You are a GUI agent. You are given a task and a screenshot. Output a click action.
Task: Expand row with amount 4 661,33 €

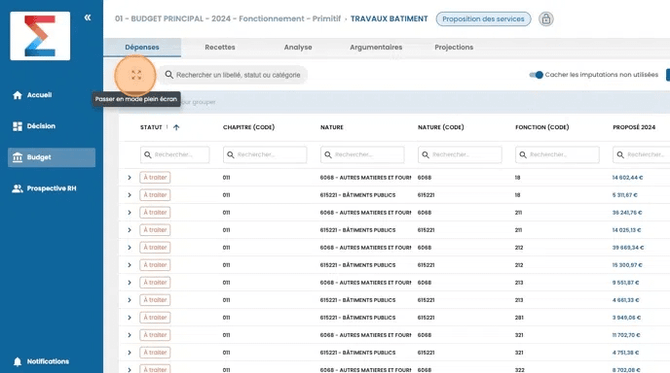129,300
